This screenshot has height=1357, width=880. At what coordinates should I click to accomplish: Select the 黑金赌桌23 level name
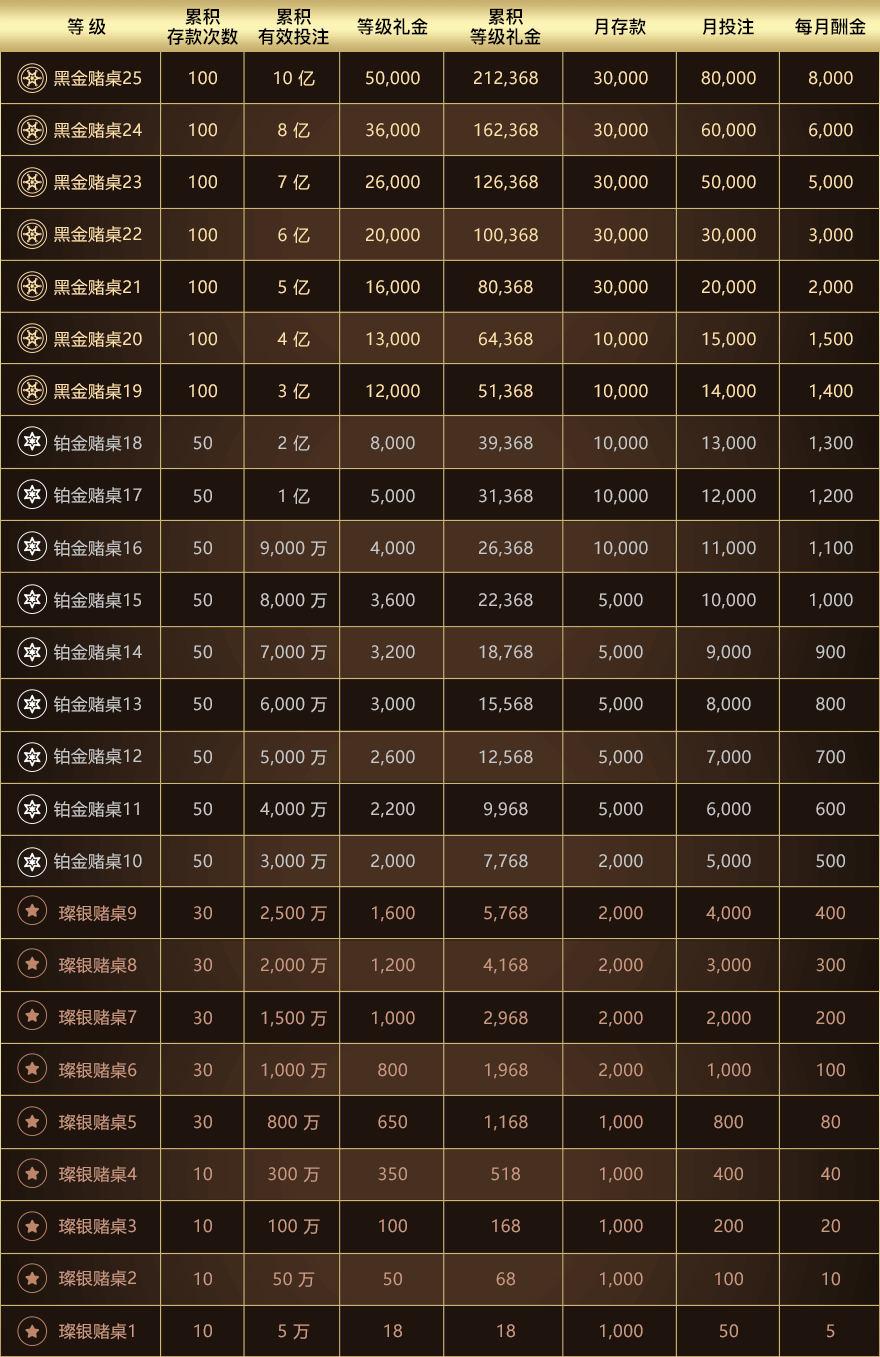click(x=98, y=182)
